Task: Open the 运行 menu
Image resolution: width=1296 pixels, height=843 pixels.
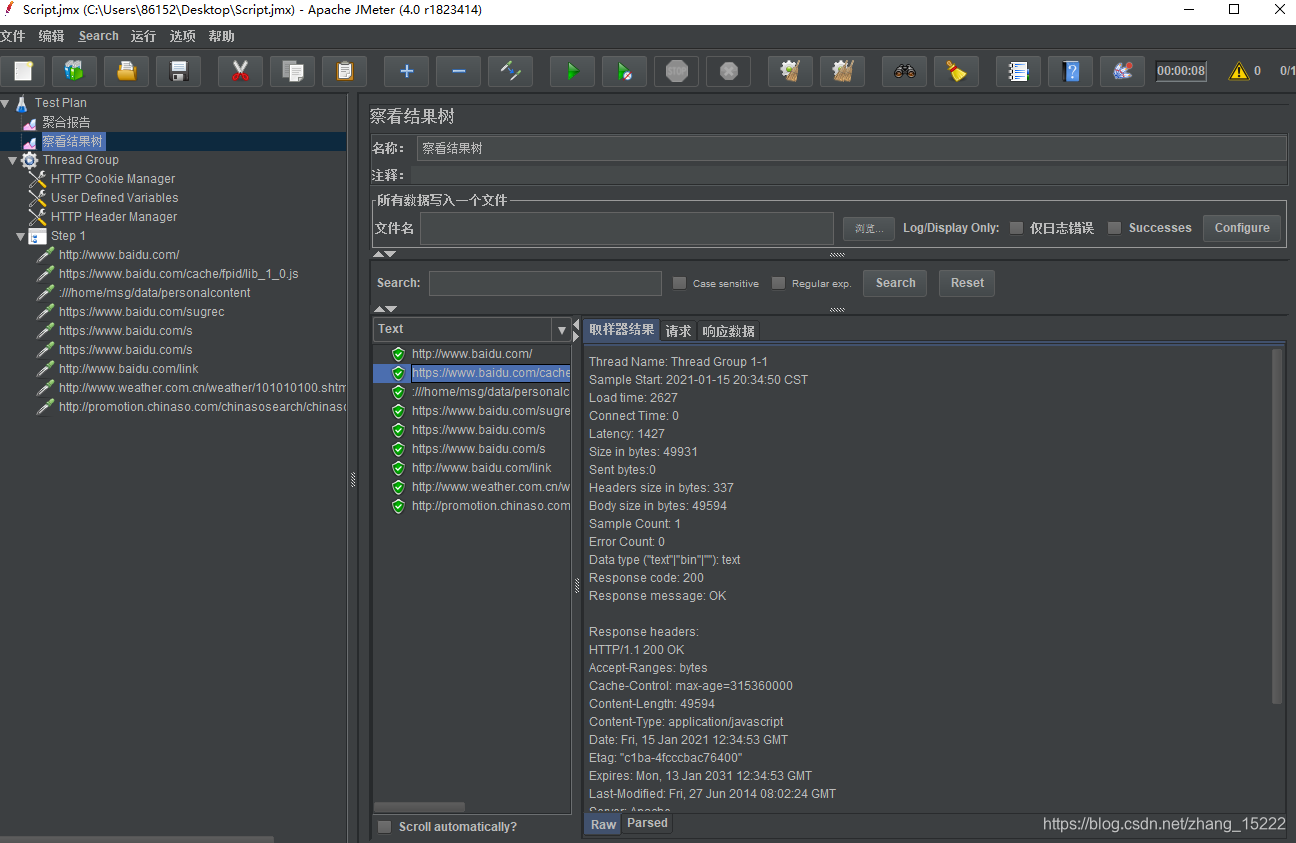Action: (x=143, y=36)
